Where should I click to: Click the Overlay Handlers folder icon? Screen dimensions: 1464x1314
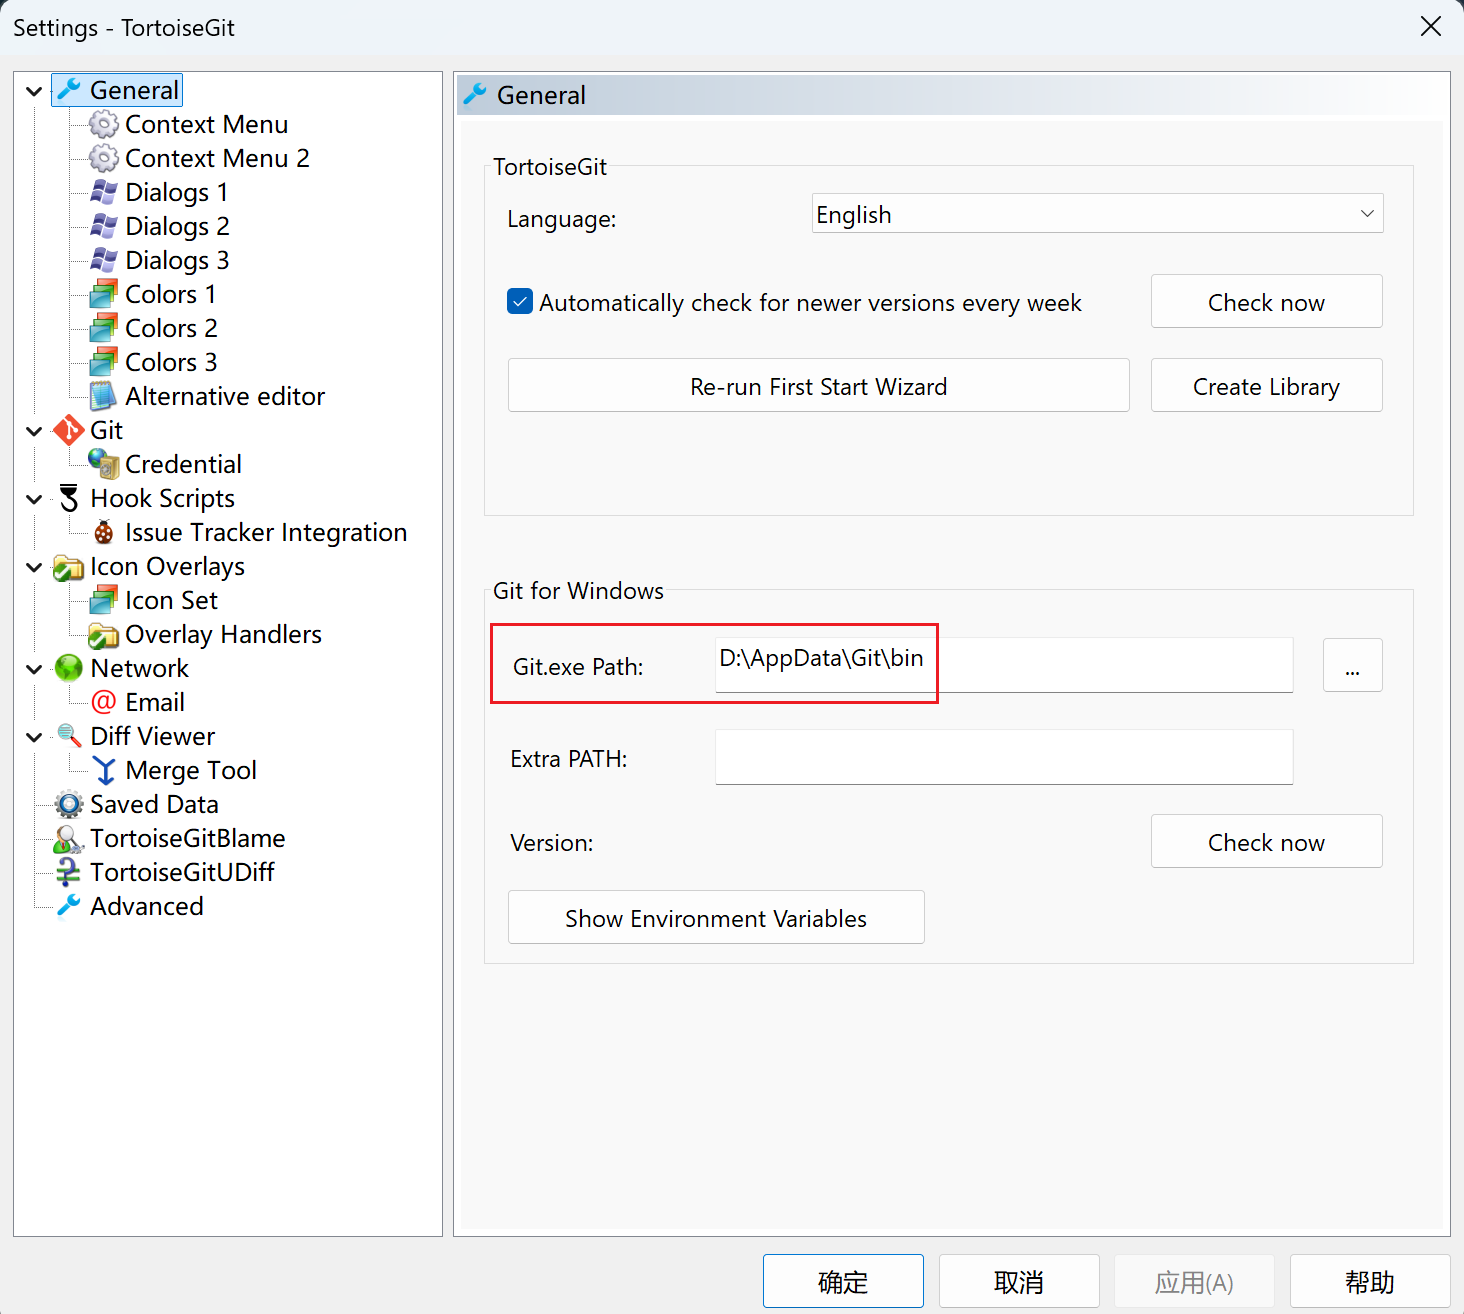coord(104,634)
